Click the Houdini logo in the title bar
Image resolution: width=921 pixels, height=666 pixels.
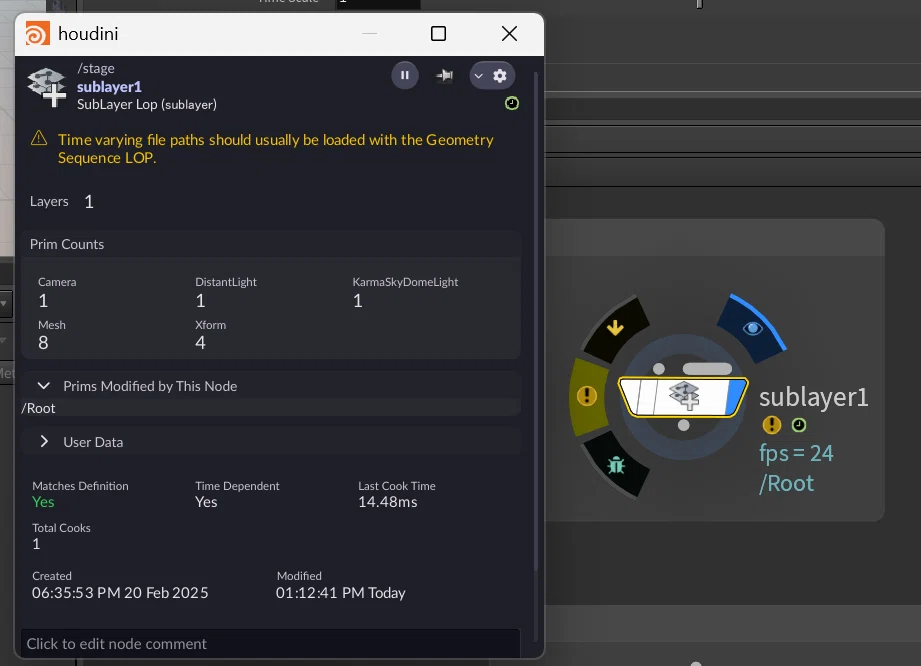pos(37,33)
